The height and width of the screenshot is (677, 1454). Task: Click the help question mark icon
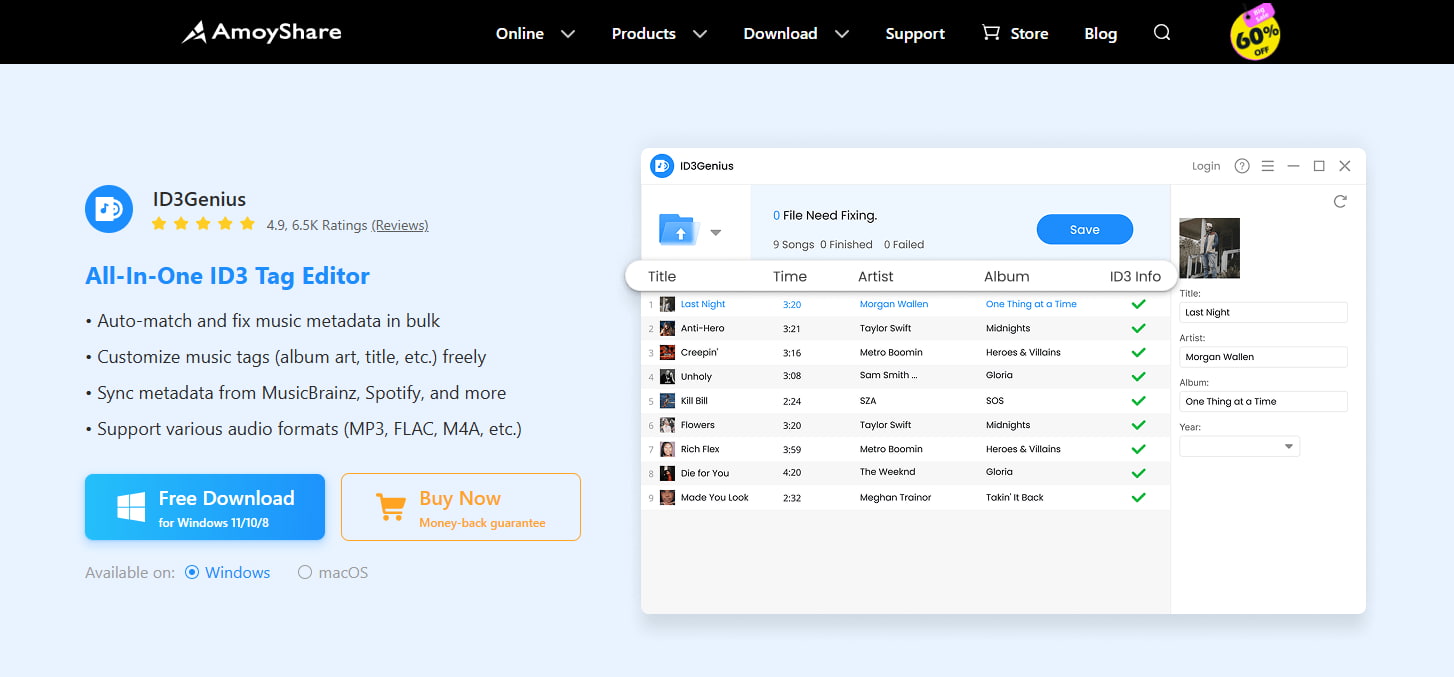(1242, 166)
